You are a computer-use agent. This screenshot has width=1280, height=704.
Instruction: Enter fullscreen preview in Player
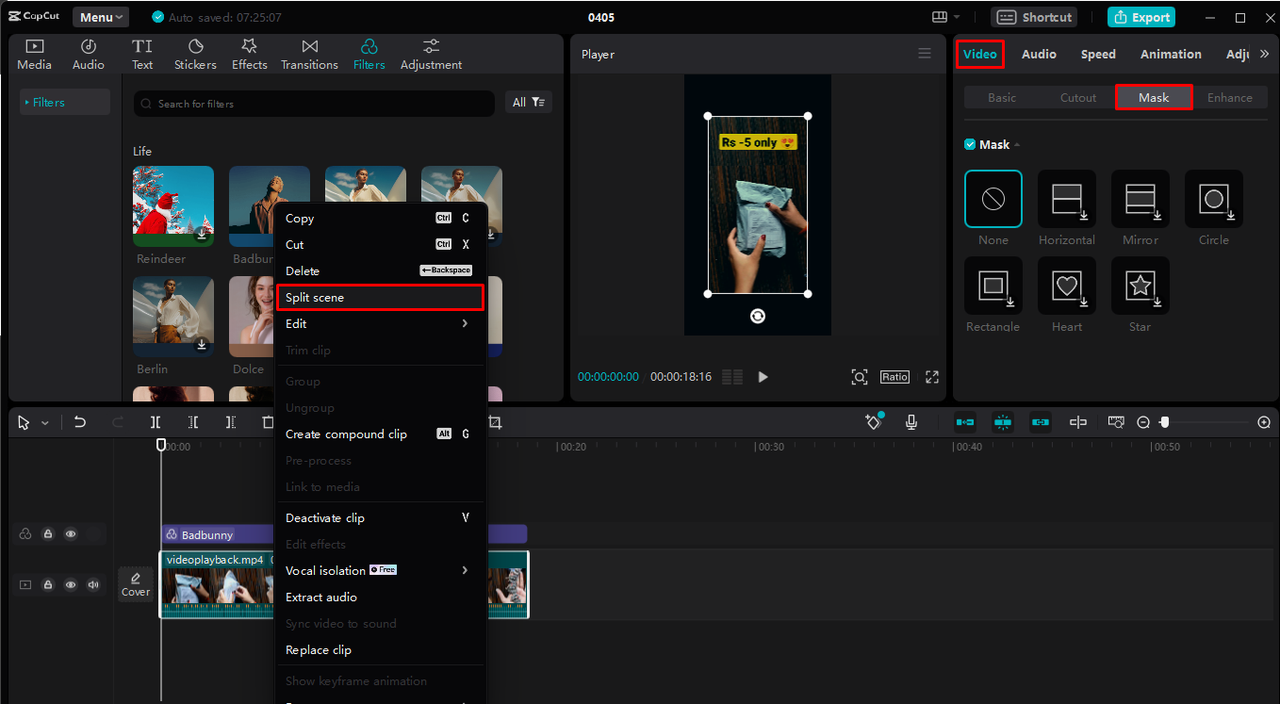(x=932, y=377)
